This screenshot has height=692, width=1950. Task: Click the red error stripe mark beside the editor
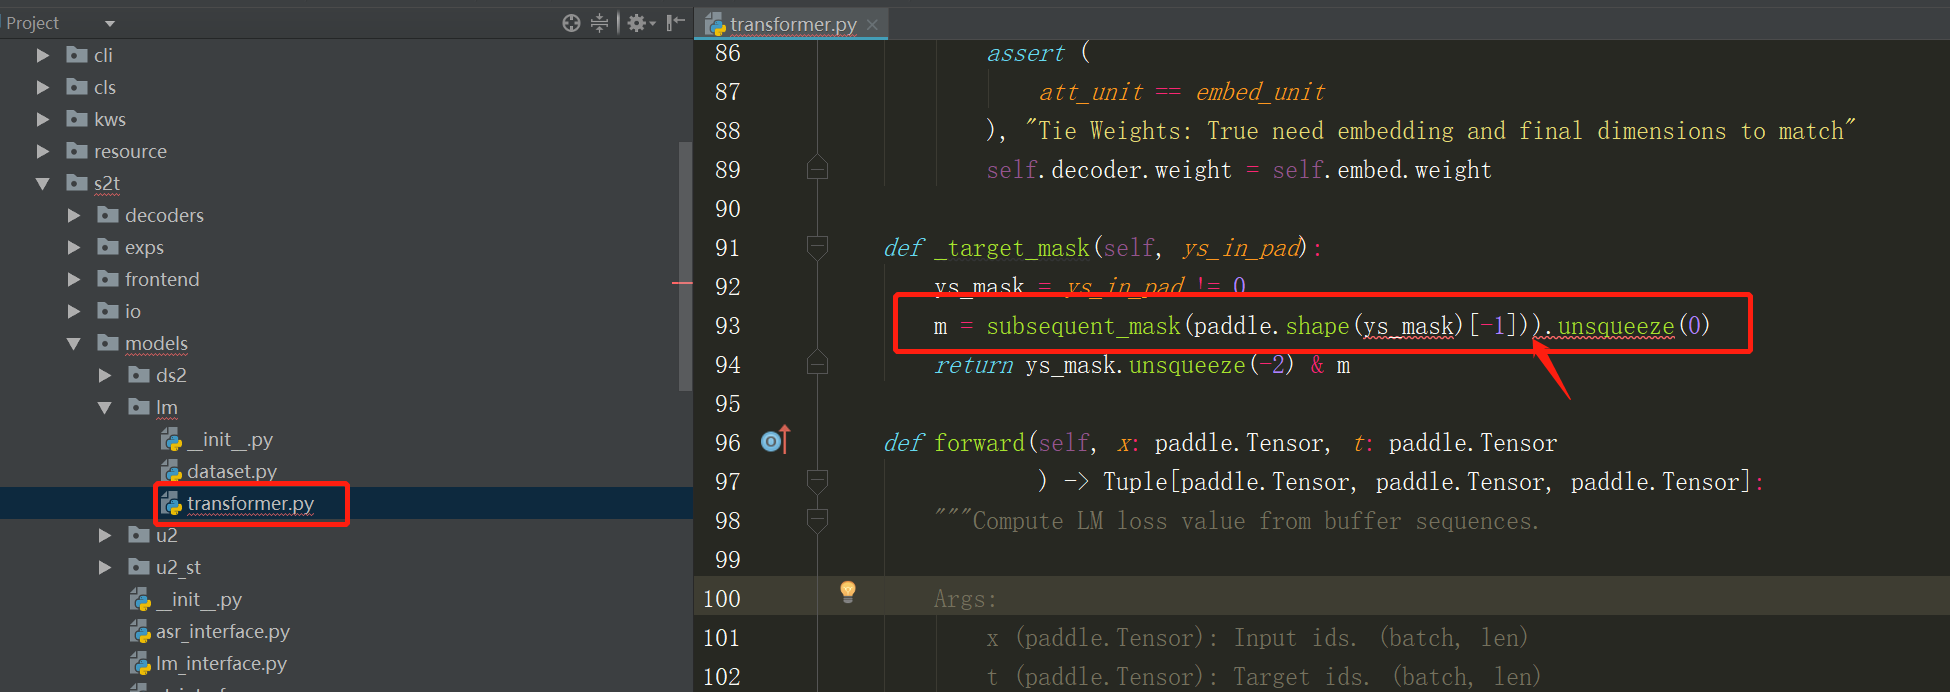tap(682, 283)
